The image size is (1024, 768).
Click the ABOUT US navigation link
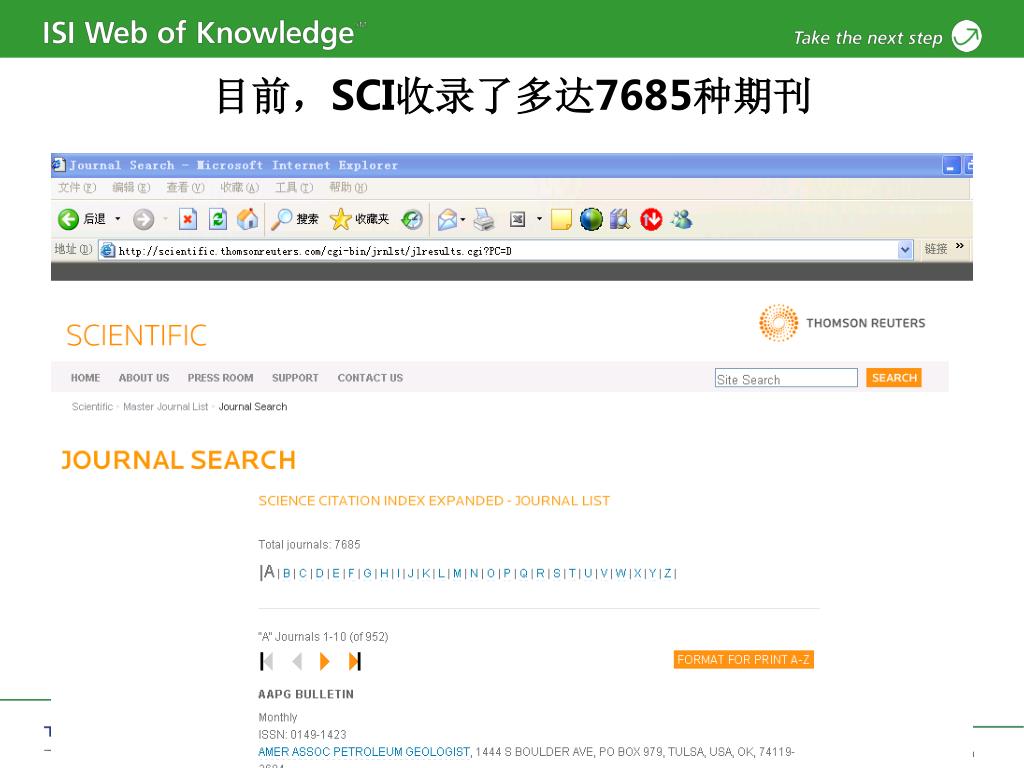pos(144,377)
